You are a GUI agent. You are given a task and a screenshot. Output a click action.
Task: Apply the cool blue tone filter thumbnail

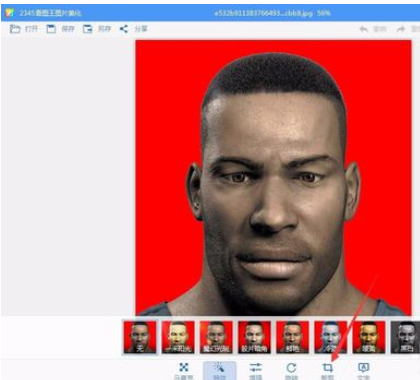[x=331, y=337]
